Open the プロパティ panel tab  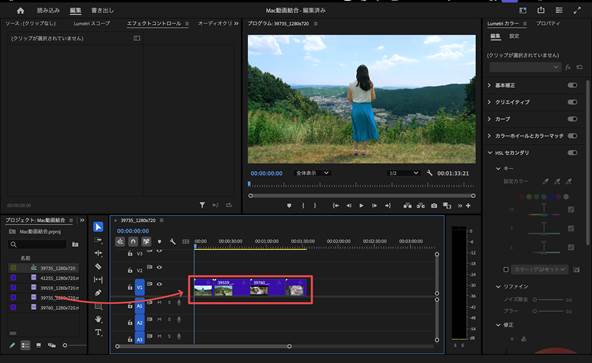(548, 23)
